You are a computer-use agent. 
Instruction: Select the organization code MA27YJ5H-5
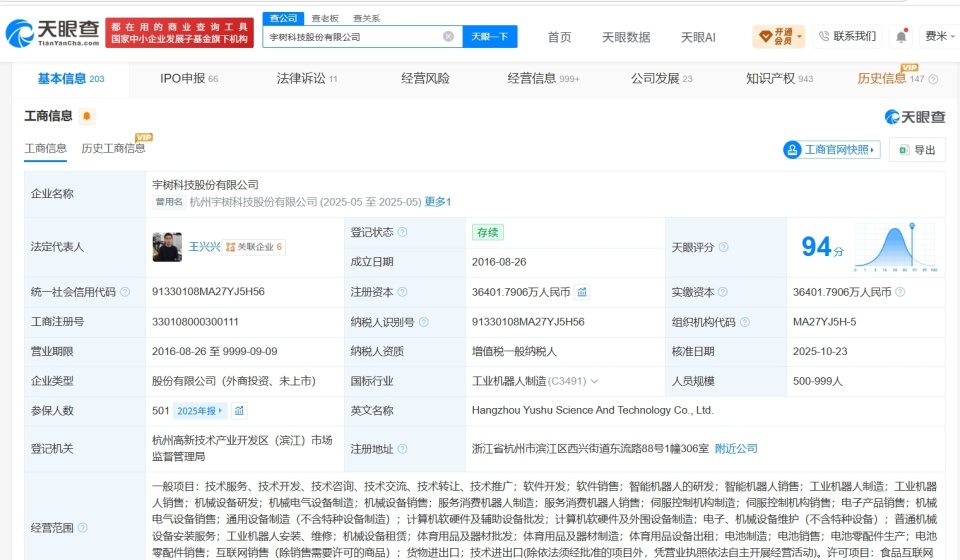[x=825, y=322]
